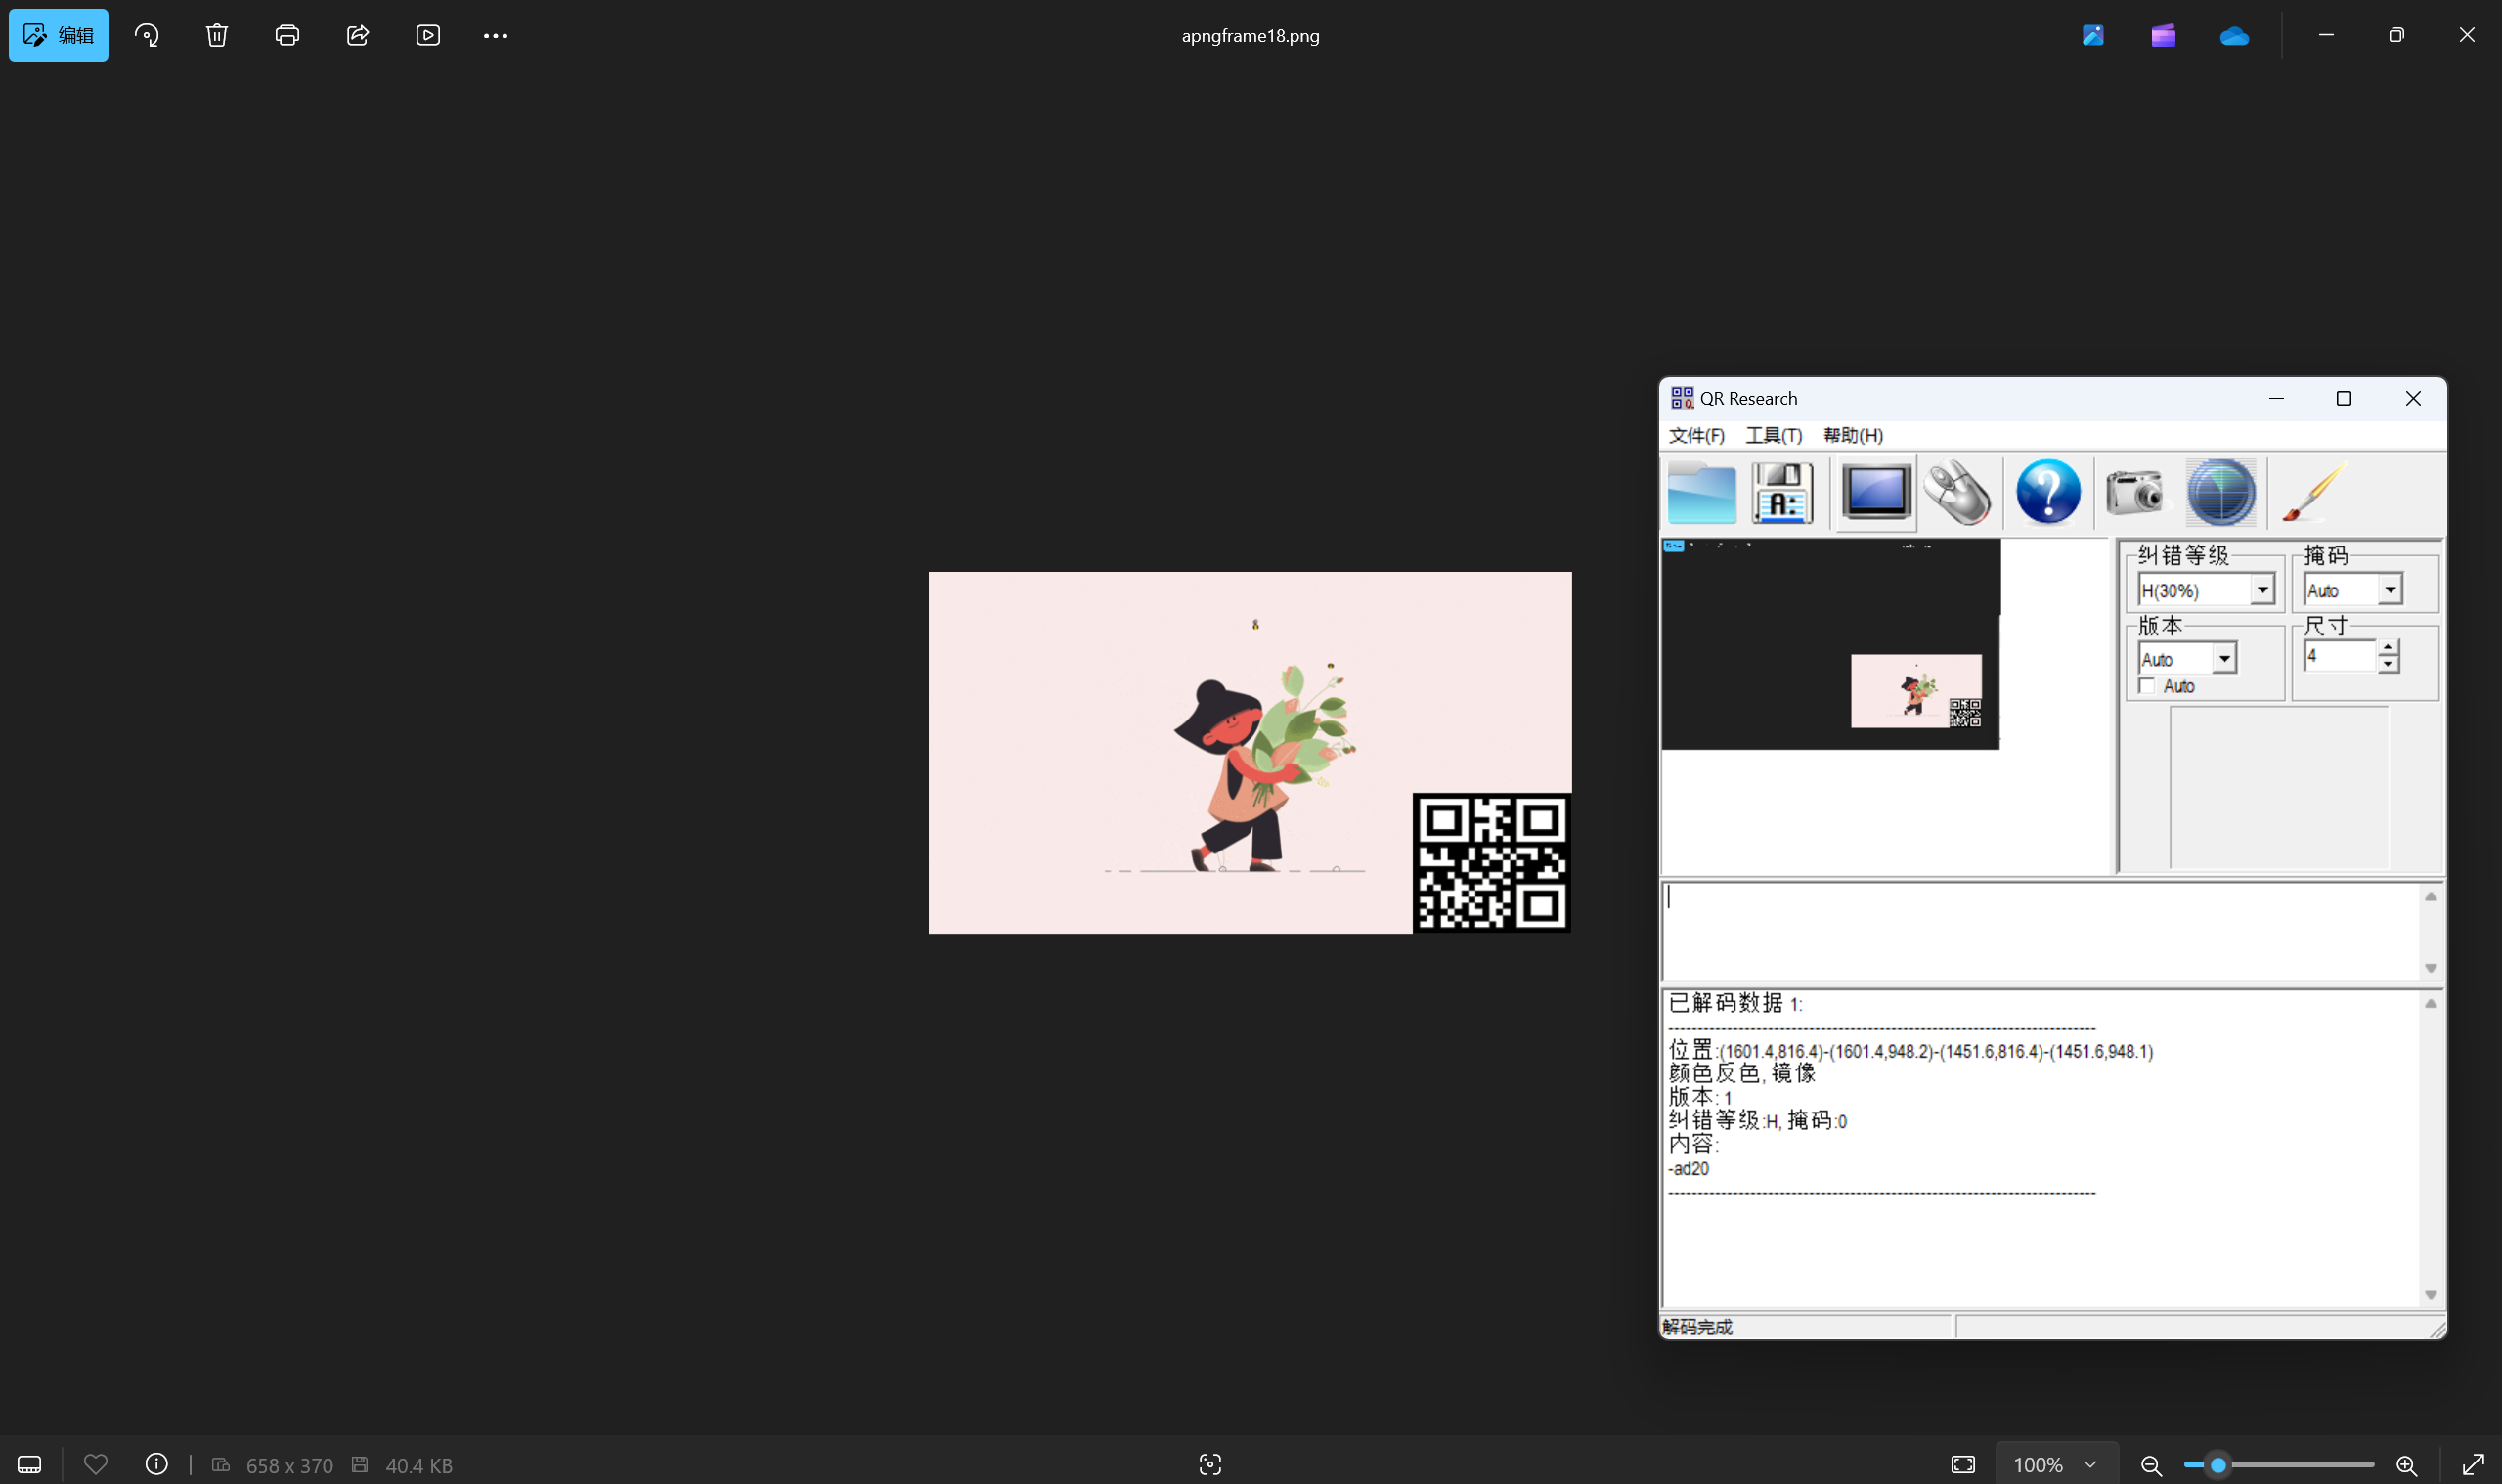Click the 658 x 370 dimensions text

289,1466
